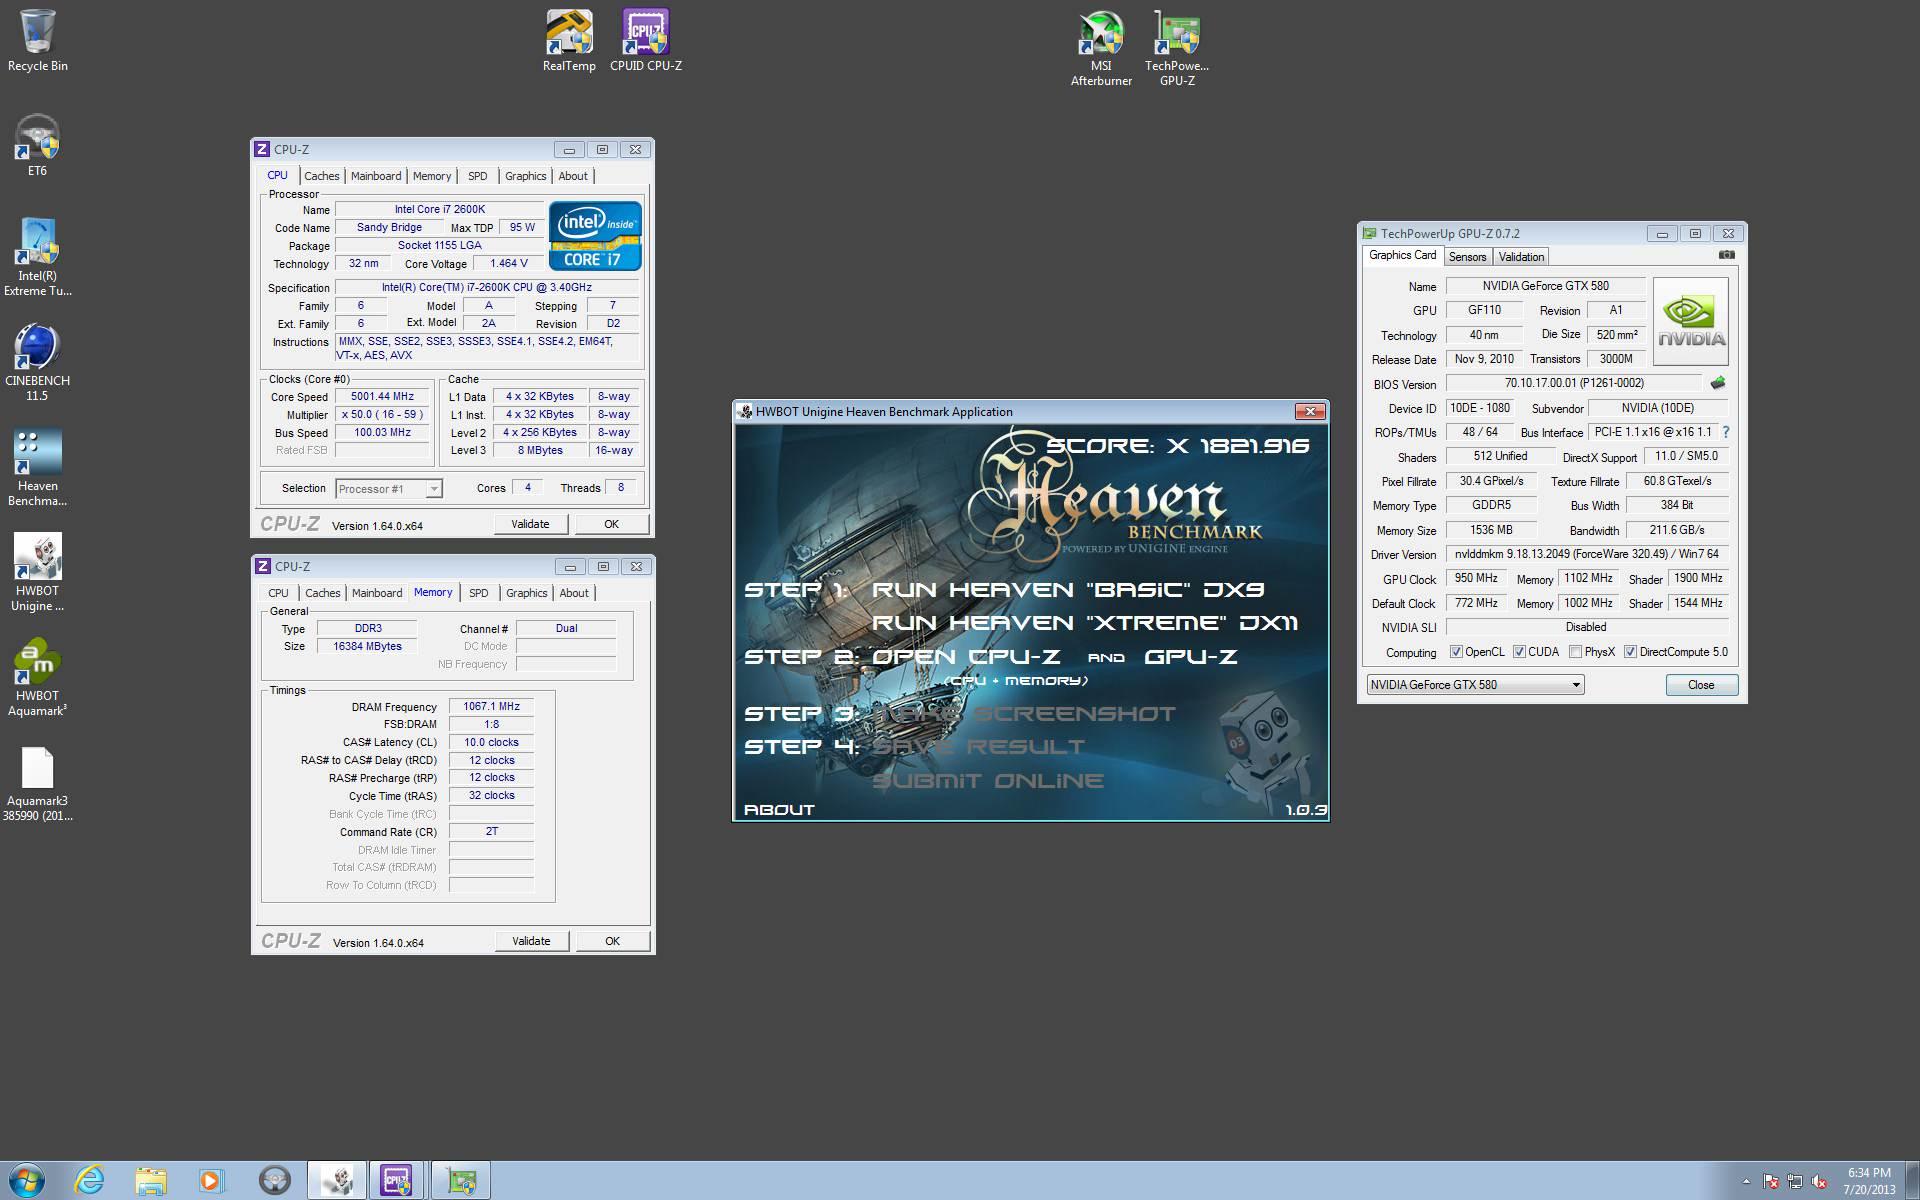
Task: Click Run Heaven "Xtreme" DX11
Action: coord(1085,623)
